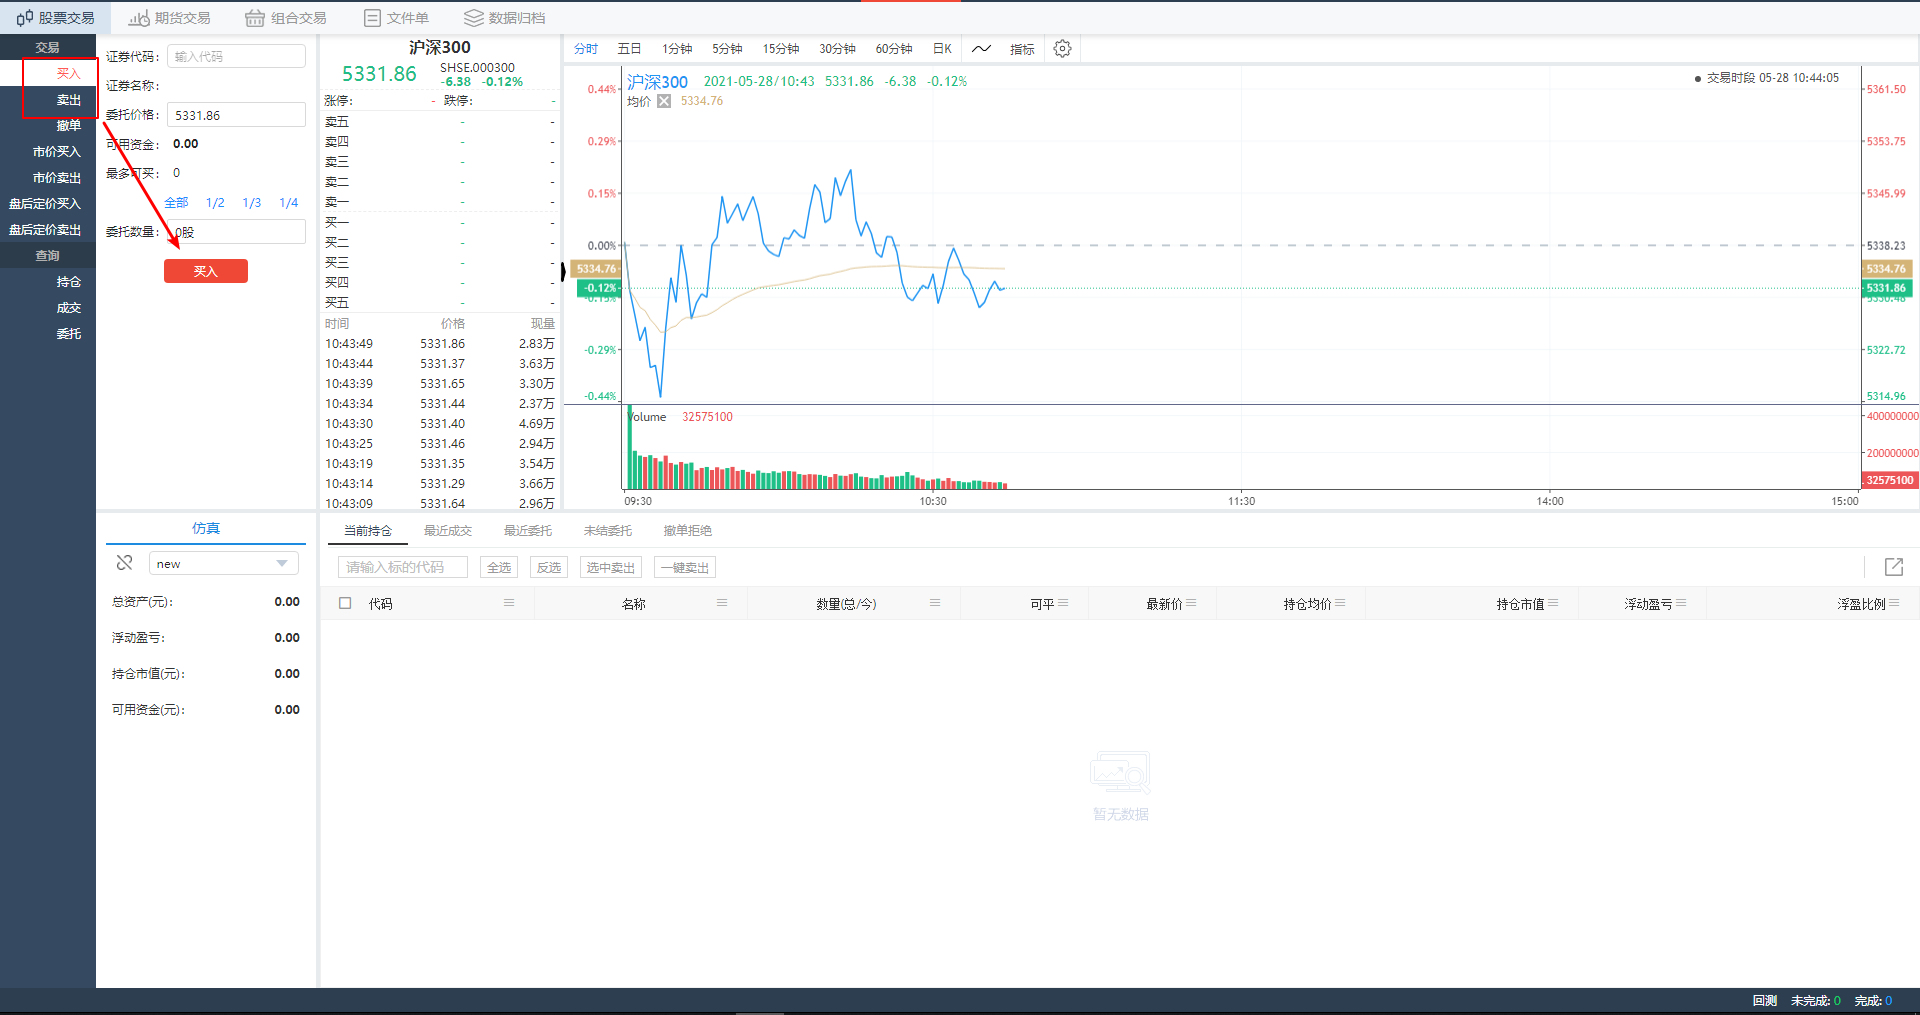Switch chart to 五日 five-day view
The image size is (1920, 1015).
[629, 49]
